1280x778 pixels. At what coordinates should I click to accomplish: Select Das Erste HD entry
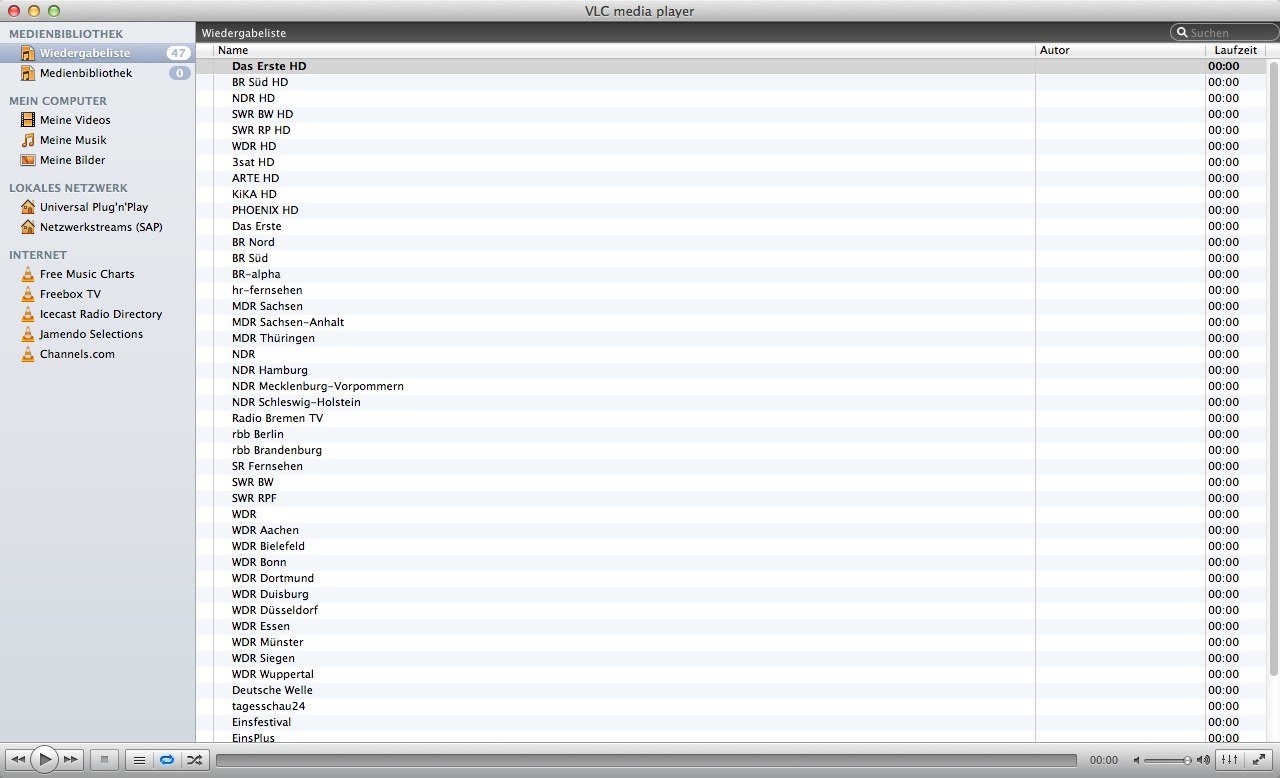pyautogui.click(x=731, y=66)
